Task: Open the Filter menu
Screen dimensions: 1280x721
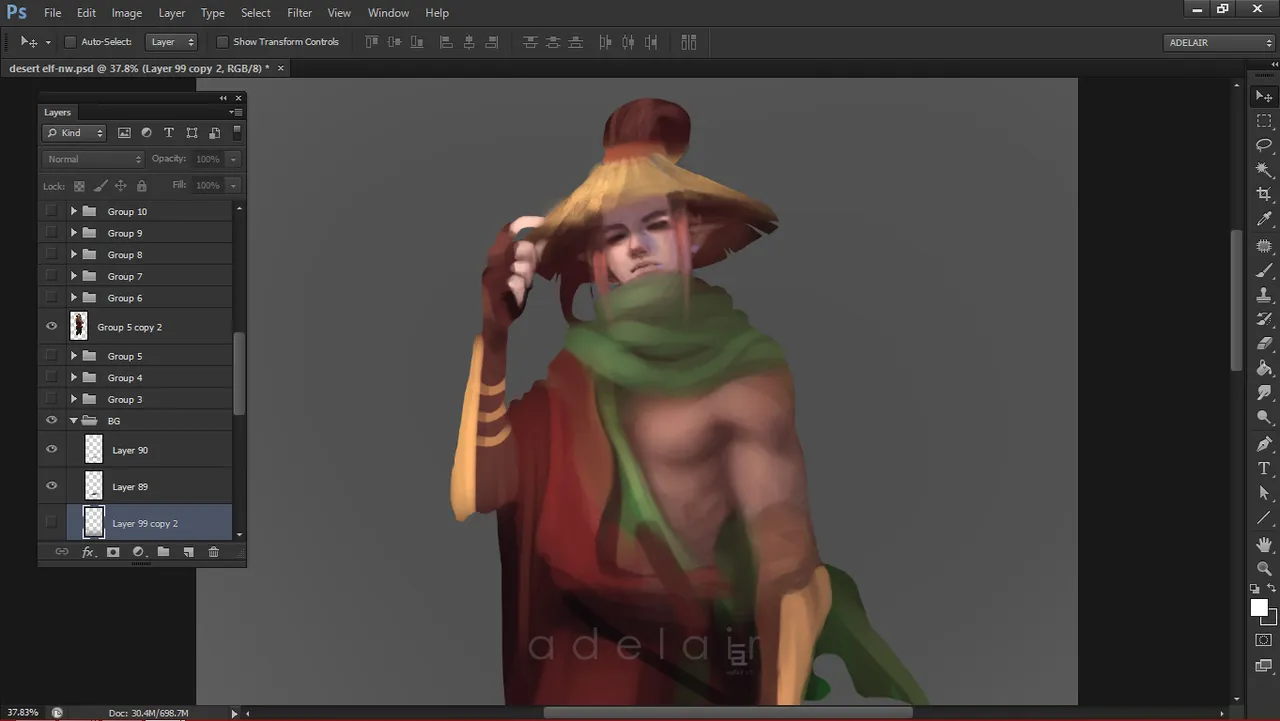Action: tap(299, 13)
